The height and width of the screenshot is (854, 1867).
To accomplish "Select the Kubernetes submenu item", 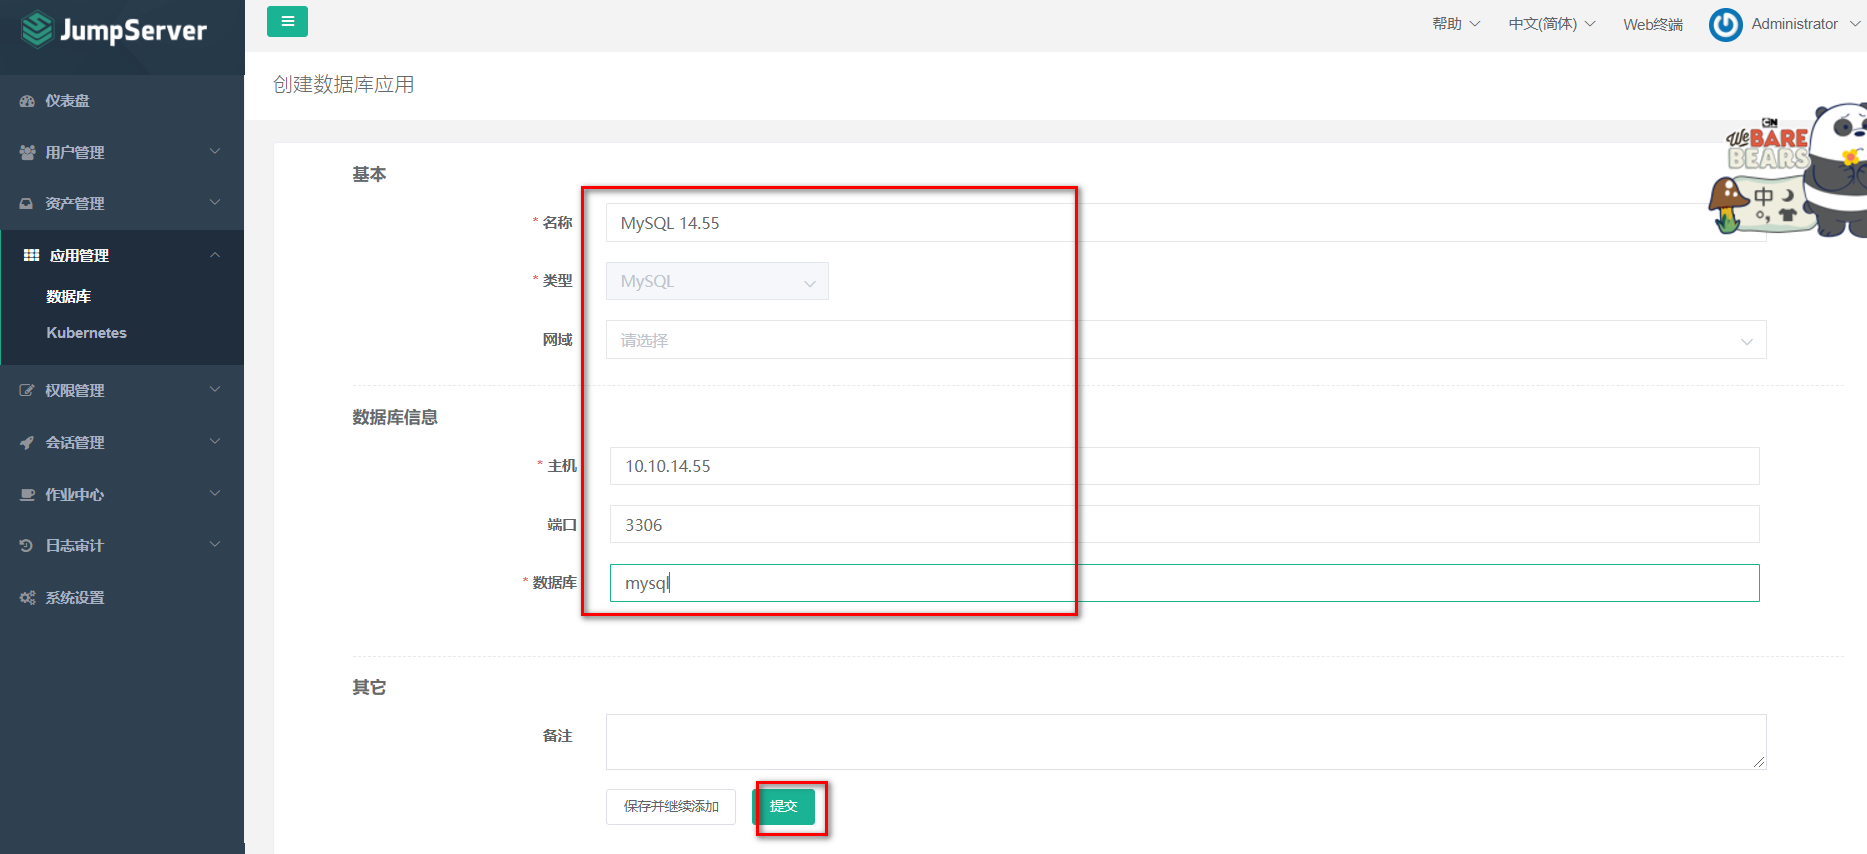I will 87,333.
